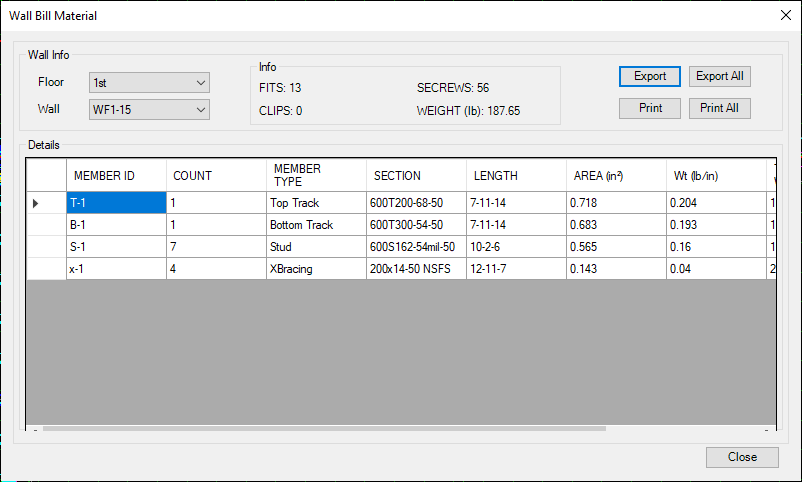
Task: Close the Wall Bill Material window
Action: (x=784, y=16)
